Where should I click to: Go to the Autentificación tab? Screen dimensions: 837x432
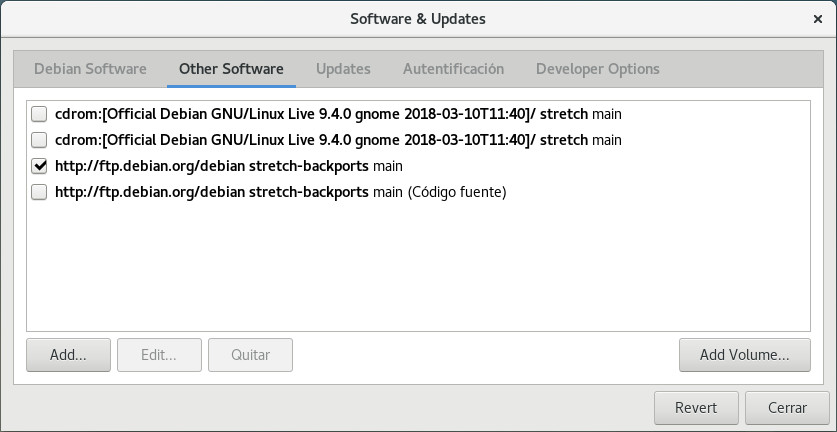[453, 69]
